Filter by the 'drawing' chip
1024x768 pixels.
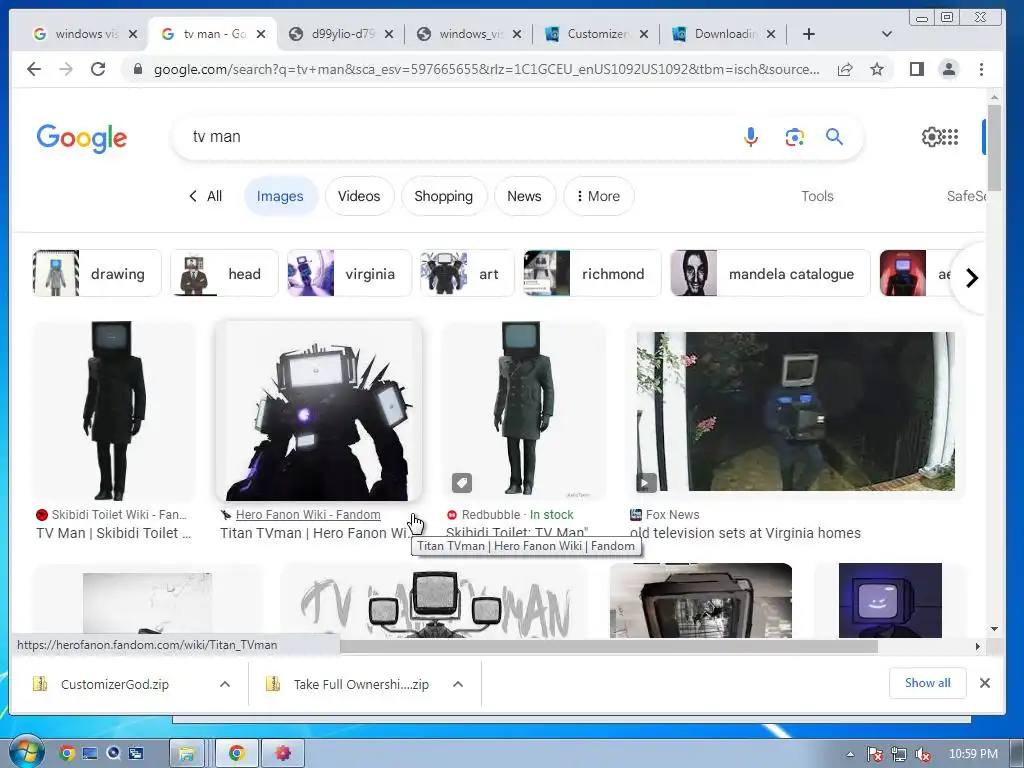pos(97,274)
